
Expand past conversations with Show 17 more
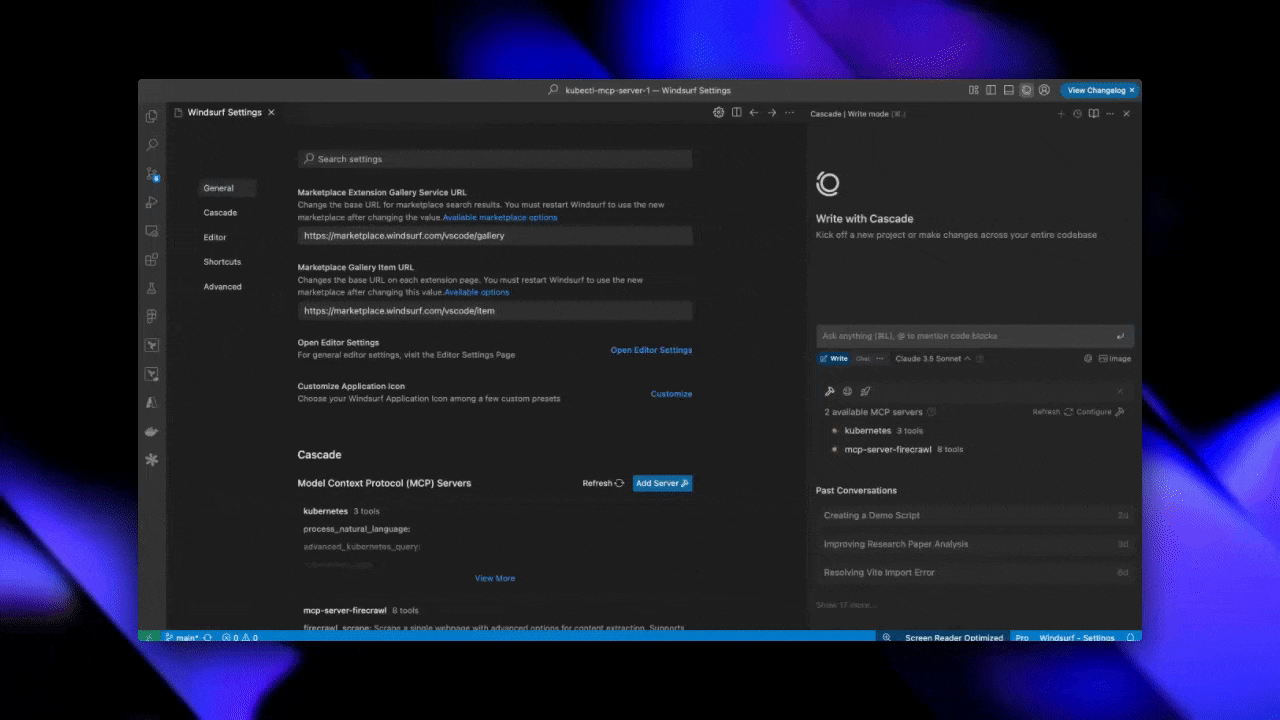coord(845,605)
